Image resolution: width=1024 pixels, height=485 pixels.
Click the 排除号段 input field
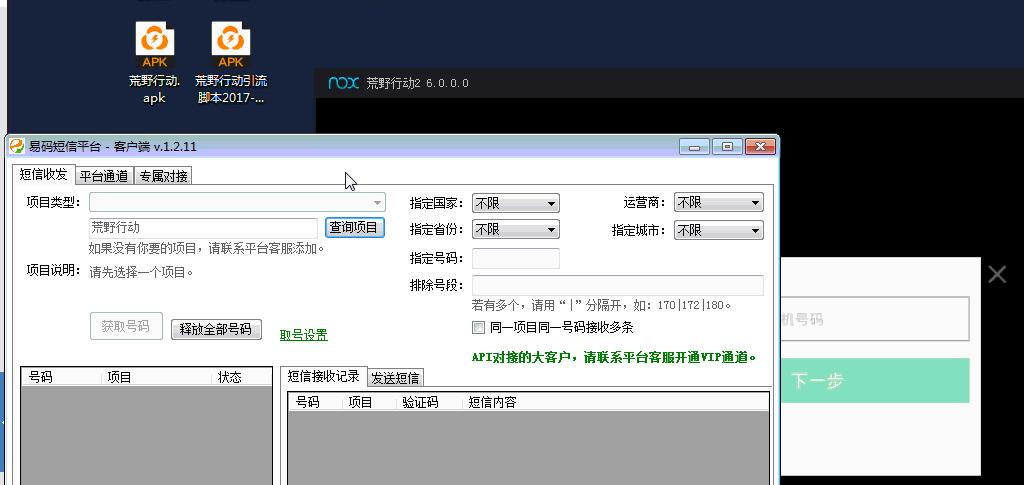click(x=617, y=285)
